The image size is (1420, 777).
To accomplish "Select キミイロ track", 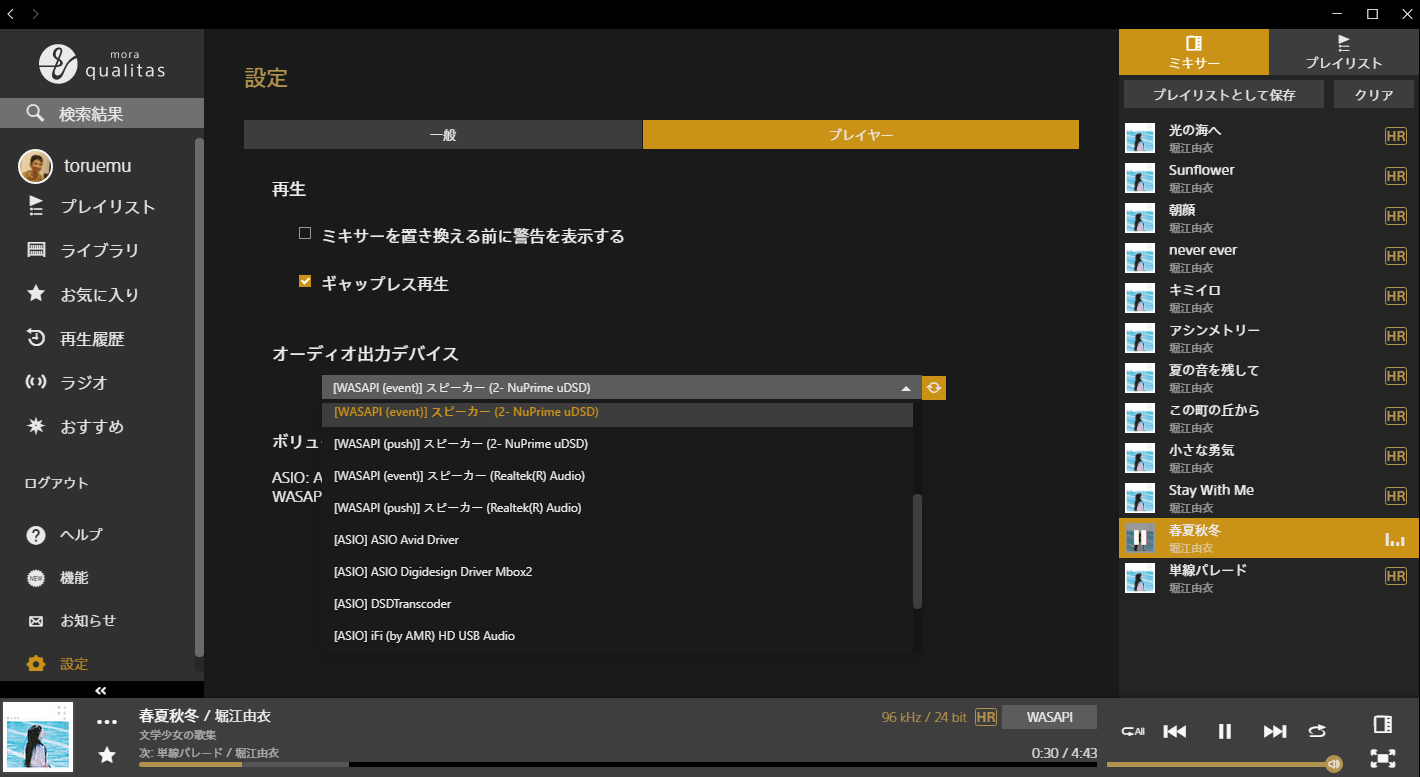I will click(1267, 298).
